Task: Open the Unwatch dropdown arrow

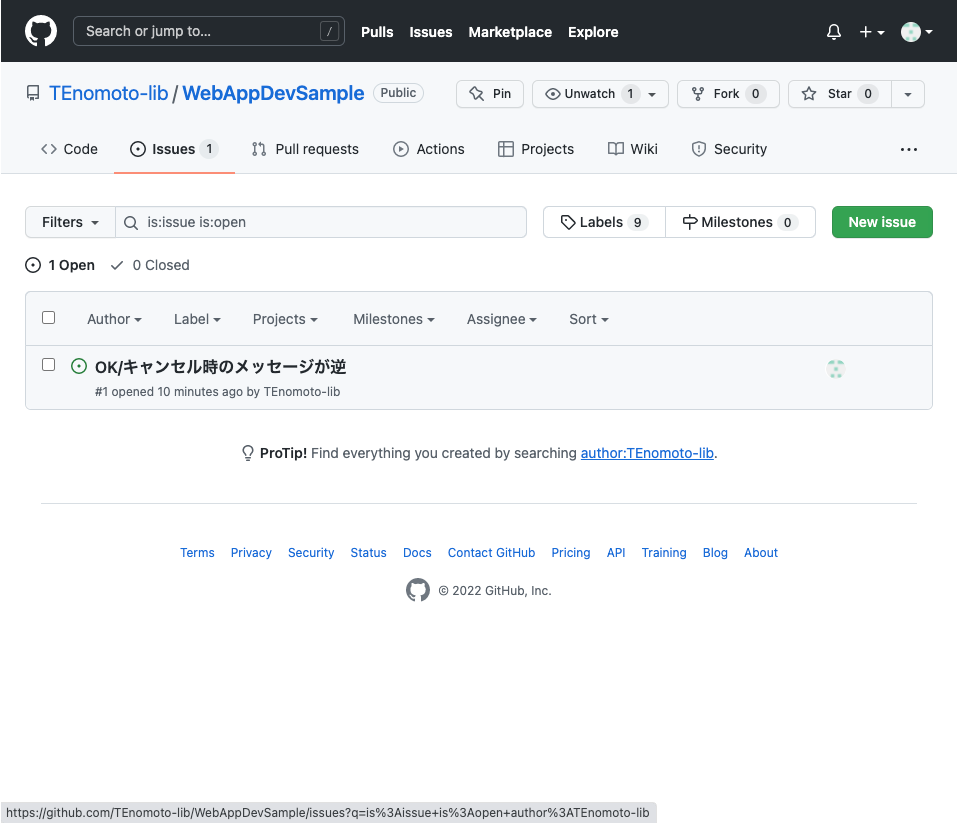Action: coord(652,95)
